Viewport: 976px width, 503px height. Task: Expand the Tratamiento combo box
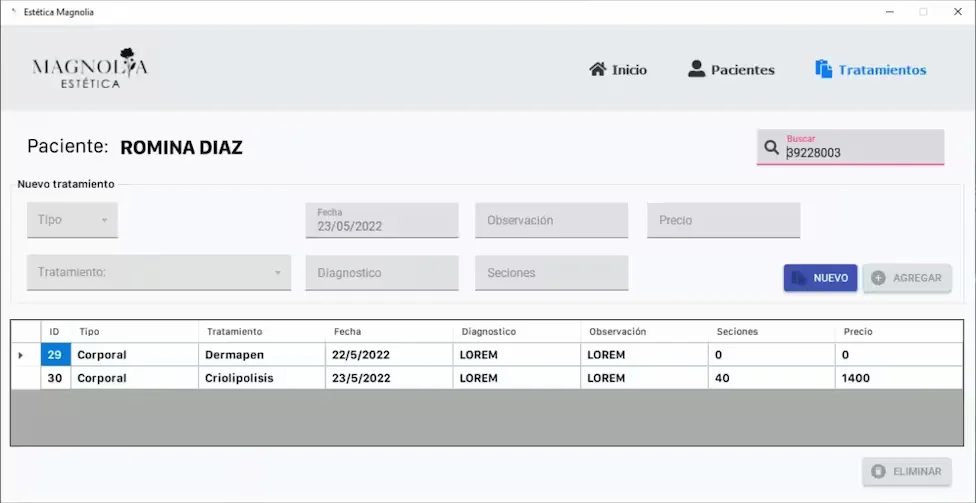pyautogui.click(x=159, y=273)
